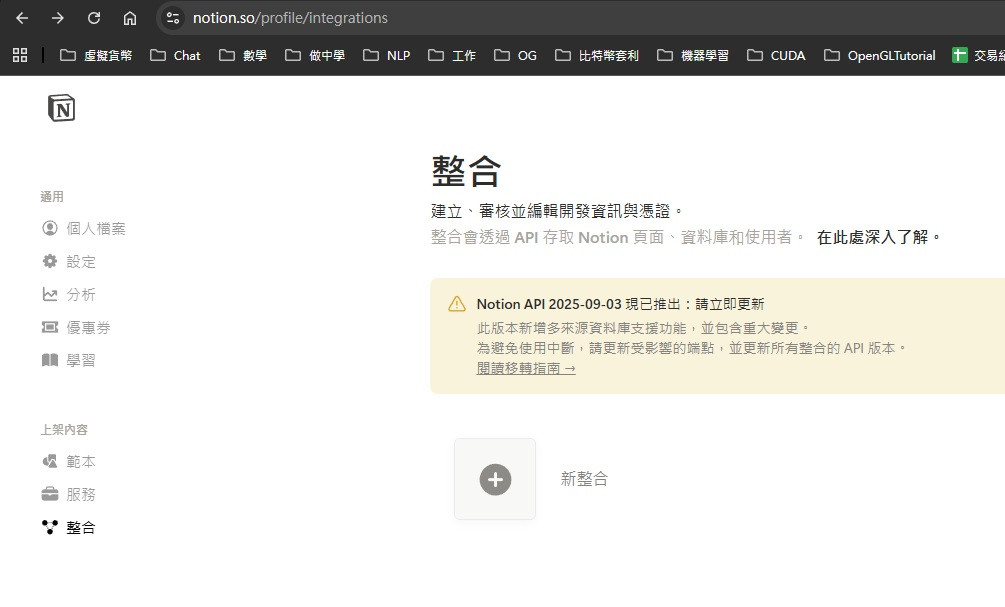The width and height of the screenshot is (1005, 607).
Task: Click the 新整合 label
Action: (x=584, y=479)
